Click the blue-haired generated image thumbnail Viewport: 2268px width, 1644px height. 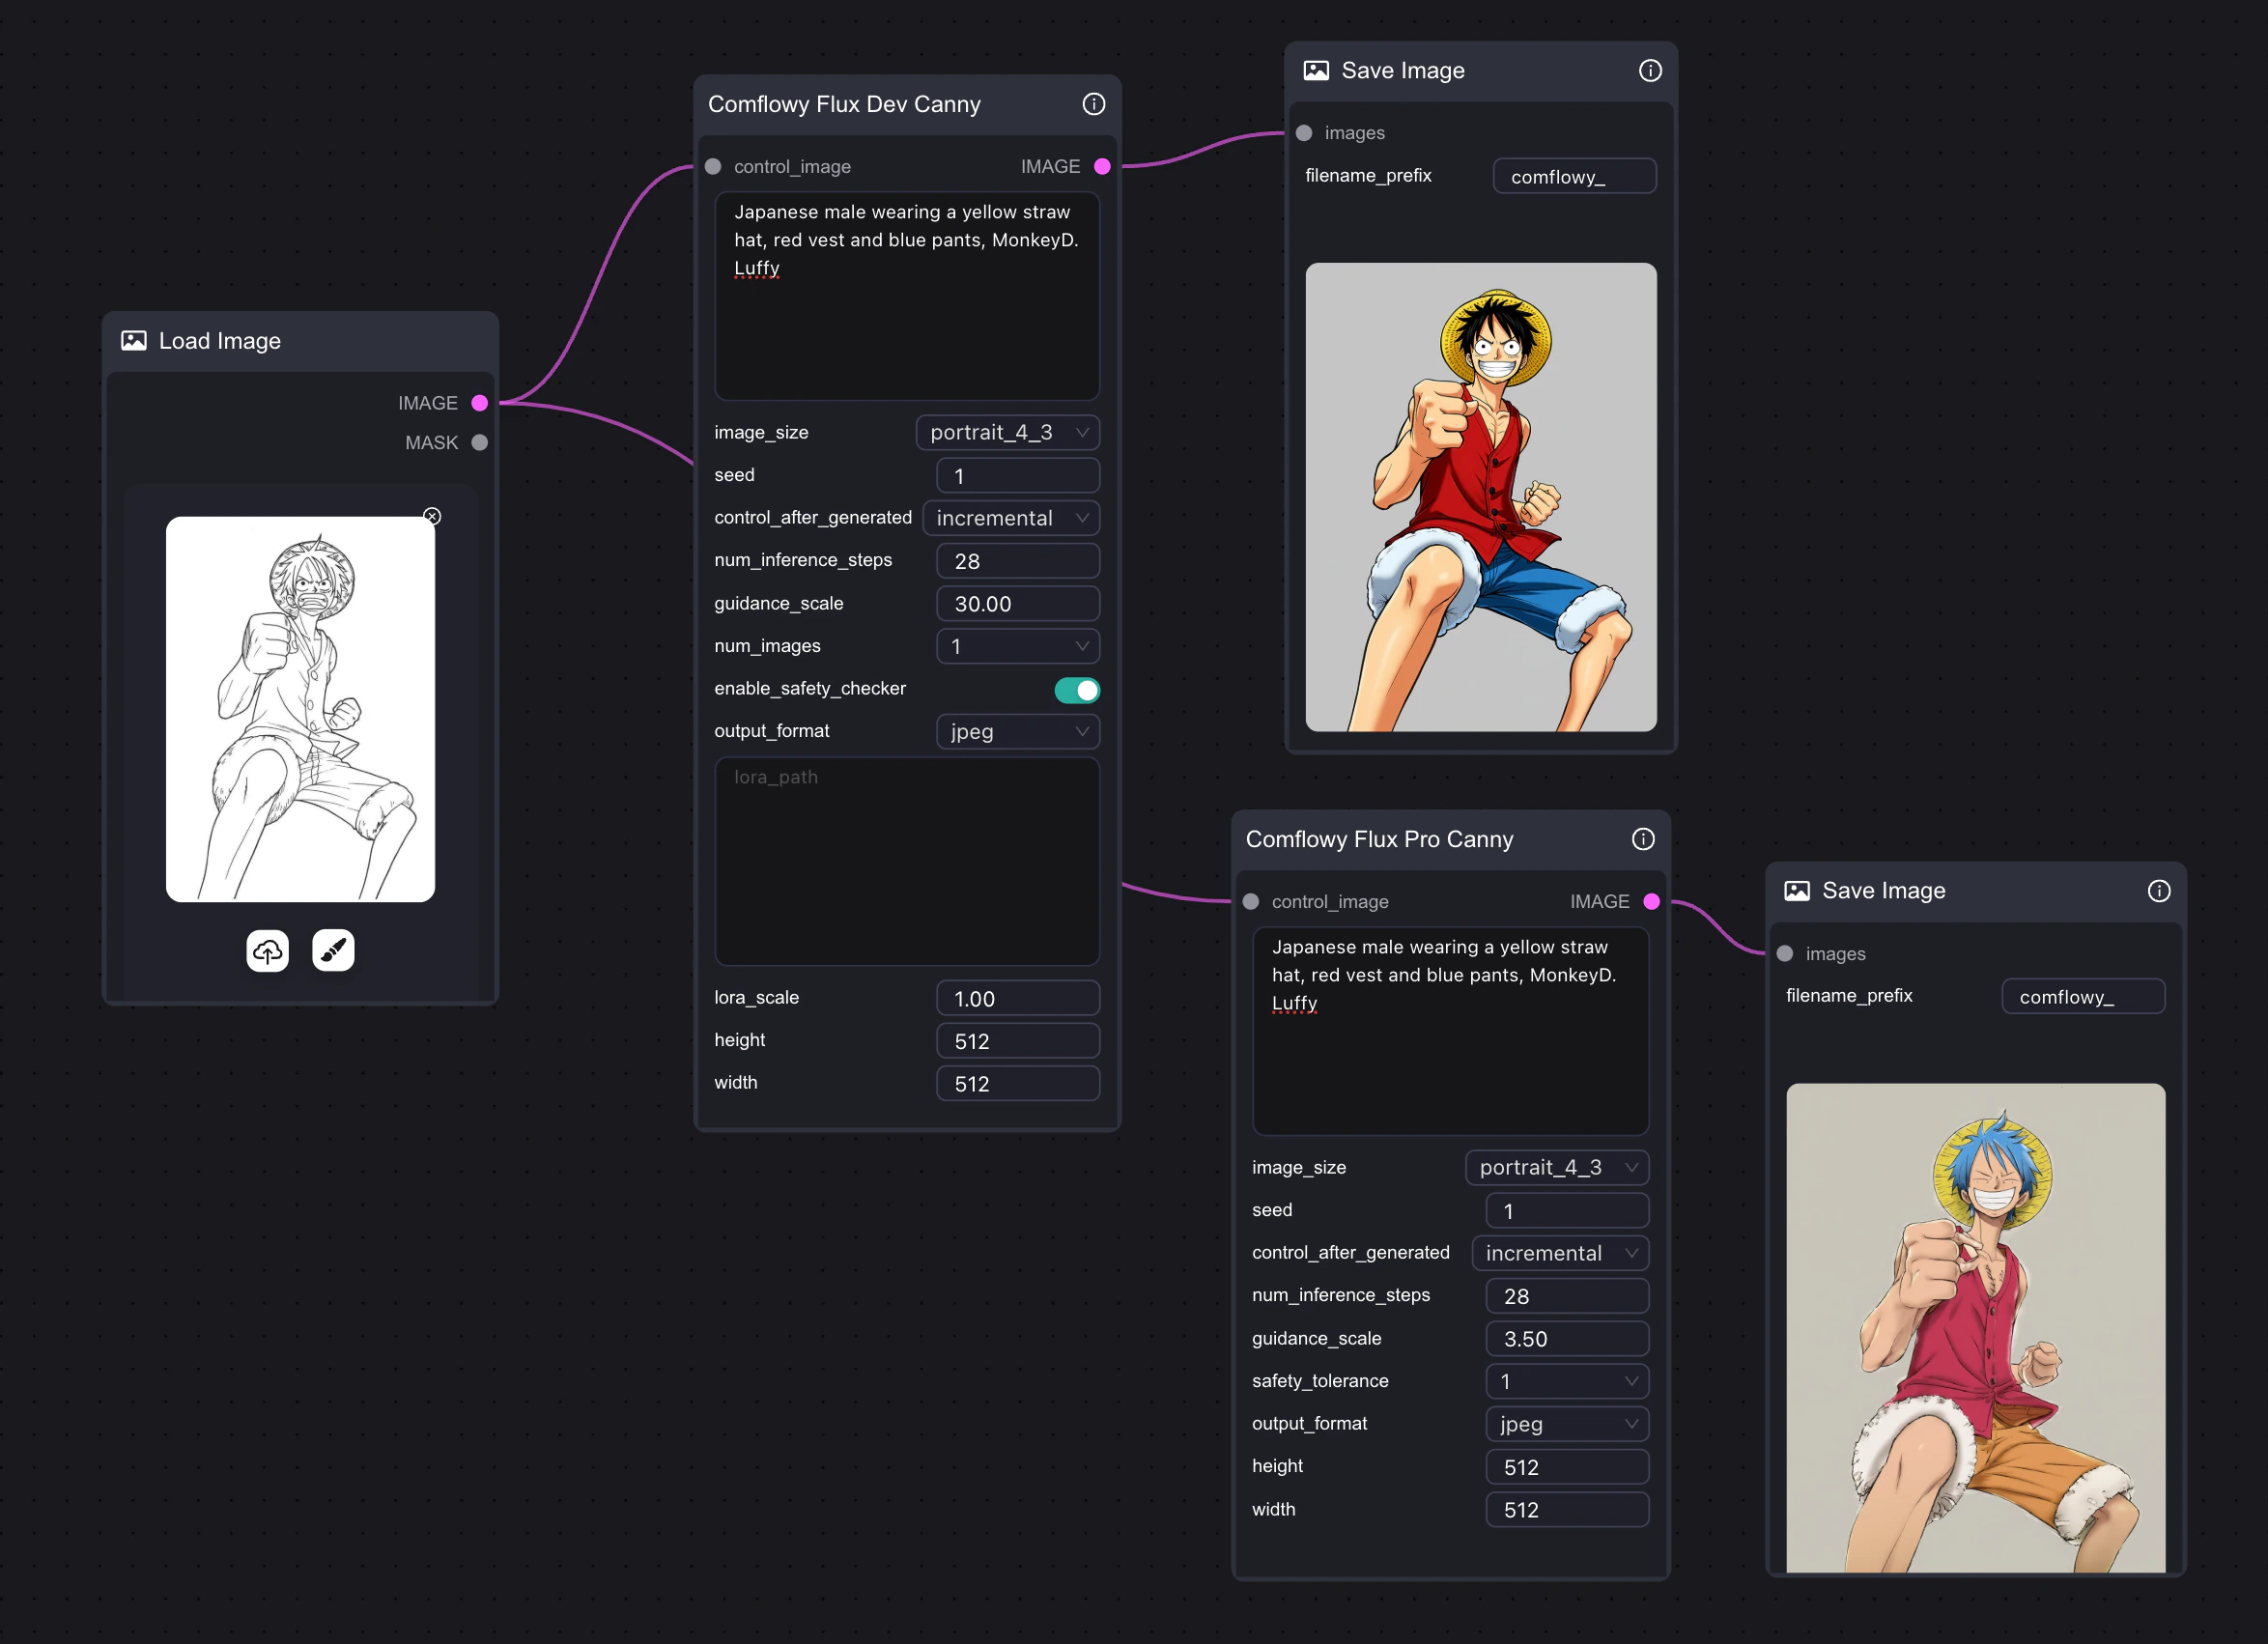click(x=1975, y=1327)
